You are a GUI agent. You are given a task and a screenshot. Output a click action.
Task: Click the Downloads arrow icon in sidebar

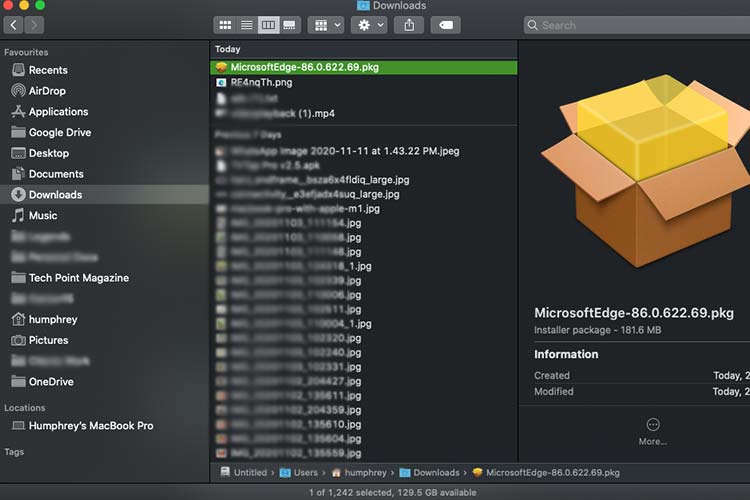pos(18,194)
